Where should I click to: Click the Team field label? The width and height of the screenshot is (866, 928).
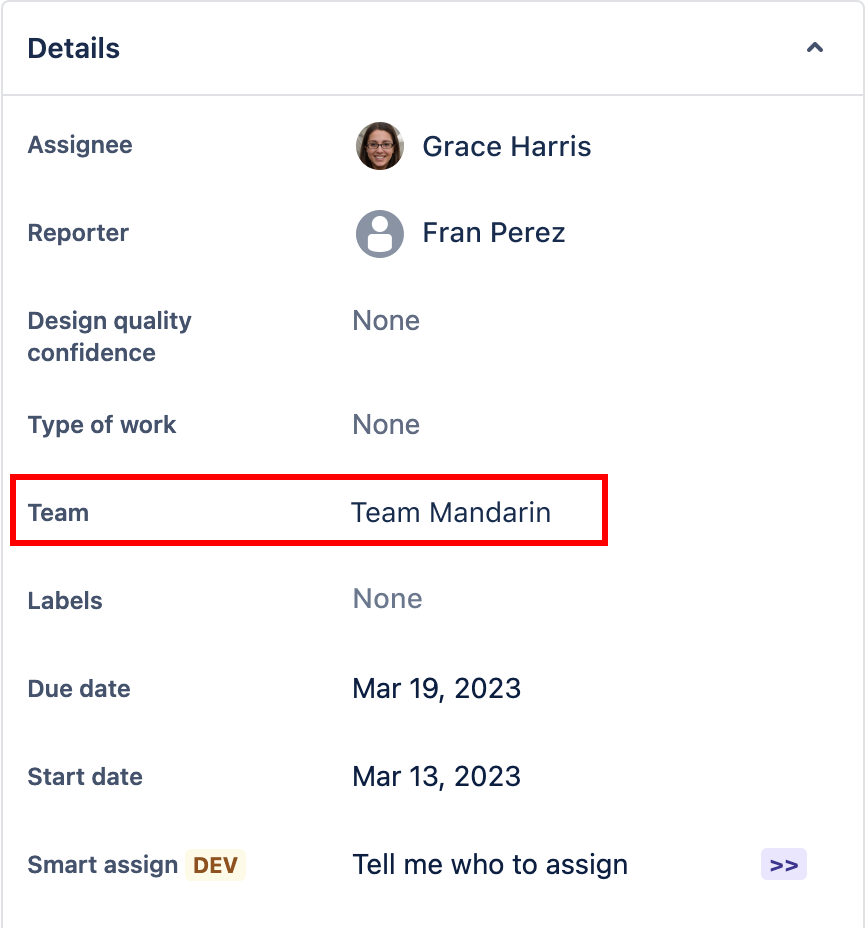click(x=58, y=513)
